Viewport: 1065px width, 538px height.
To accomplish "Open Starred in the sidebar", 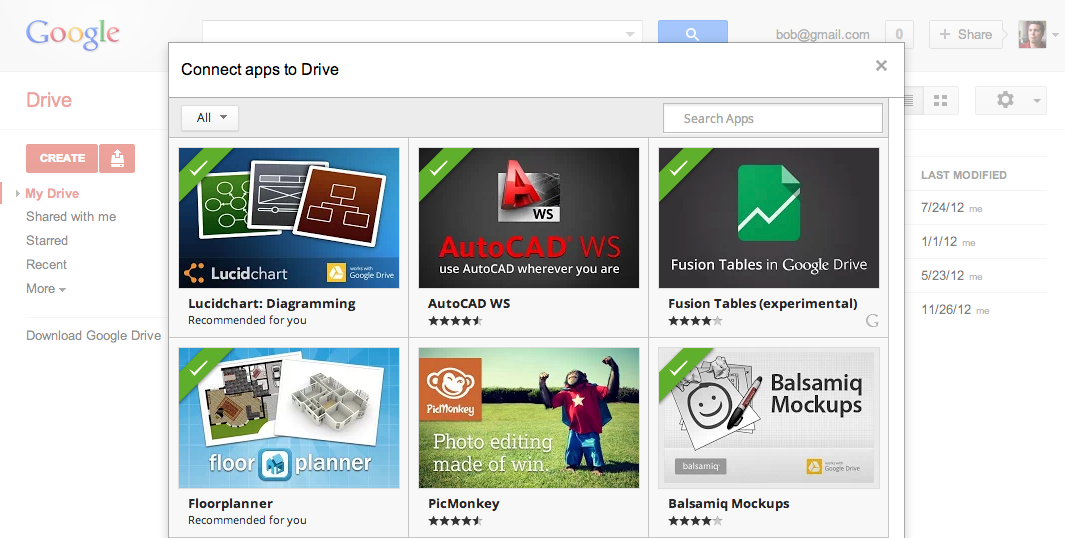I will 47,240.
